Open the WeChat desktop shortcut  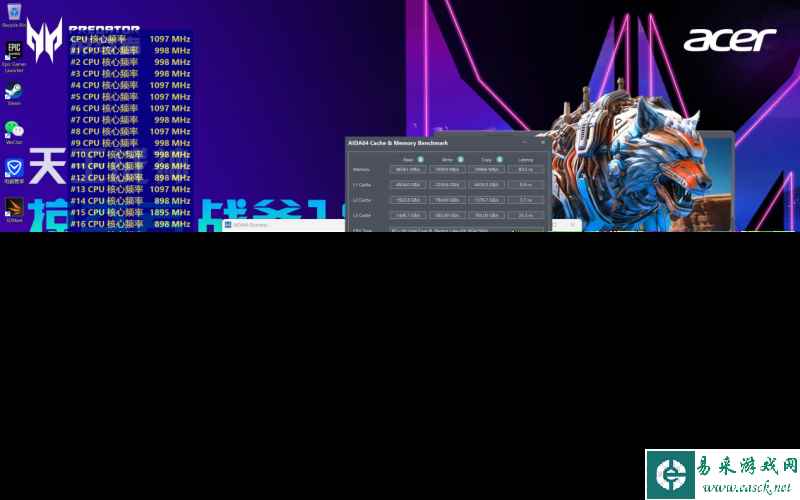pyautogui.click(x=14, y=132)
